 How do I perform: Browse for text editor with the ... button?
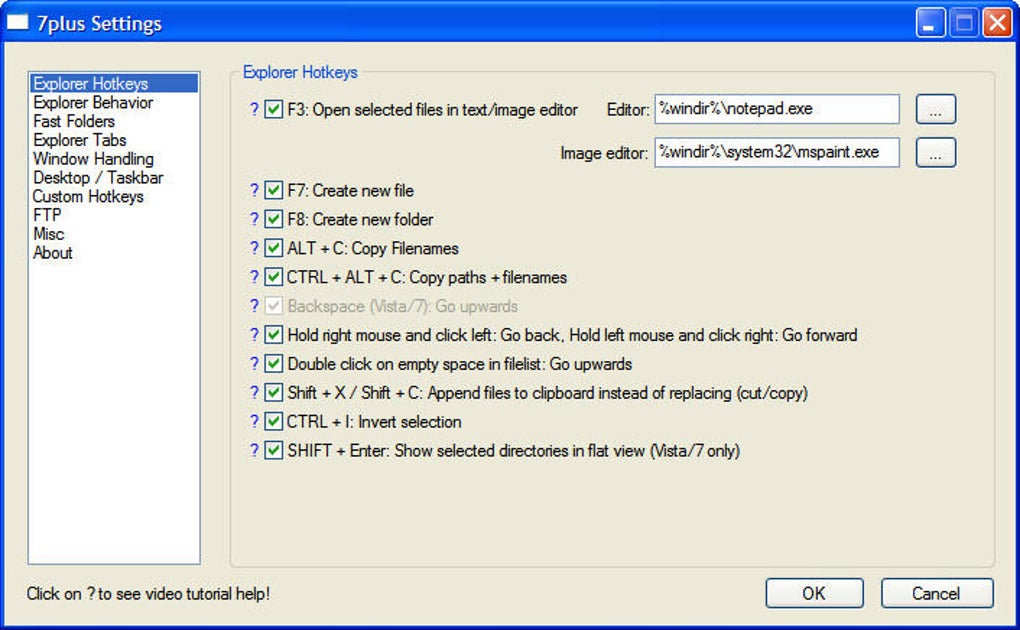pos(935,110)
